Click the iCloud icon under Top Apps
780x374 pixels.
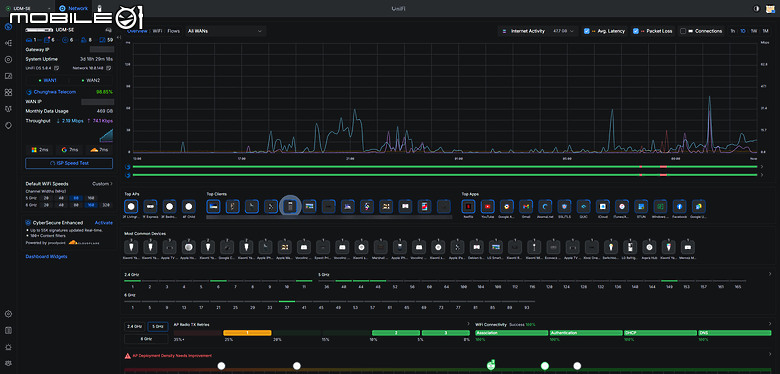[x=603, y=206]
